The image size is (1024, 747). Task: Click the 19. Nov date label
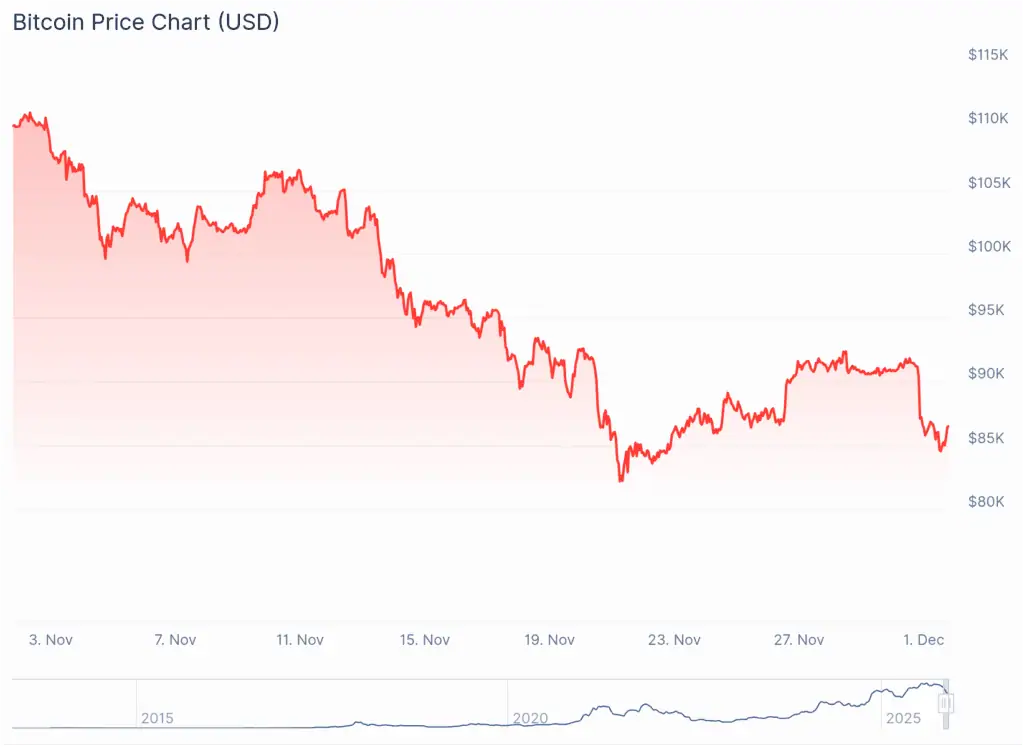coord(549,640)
